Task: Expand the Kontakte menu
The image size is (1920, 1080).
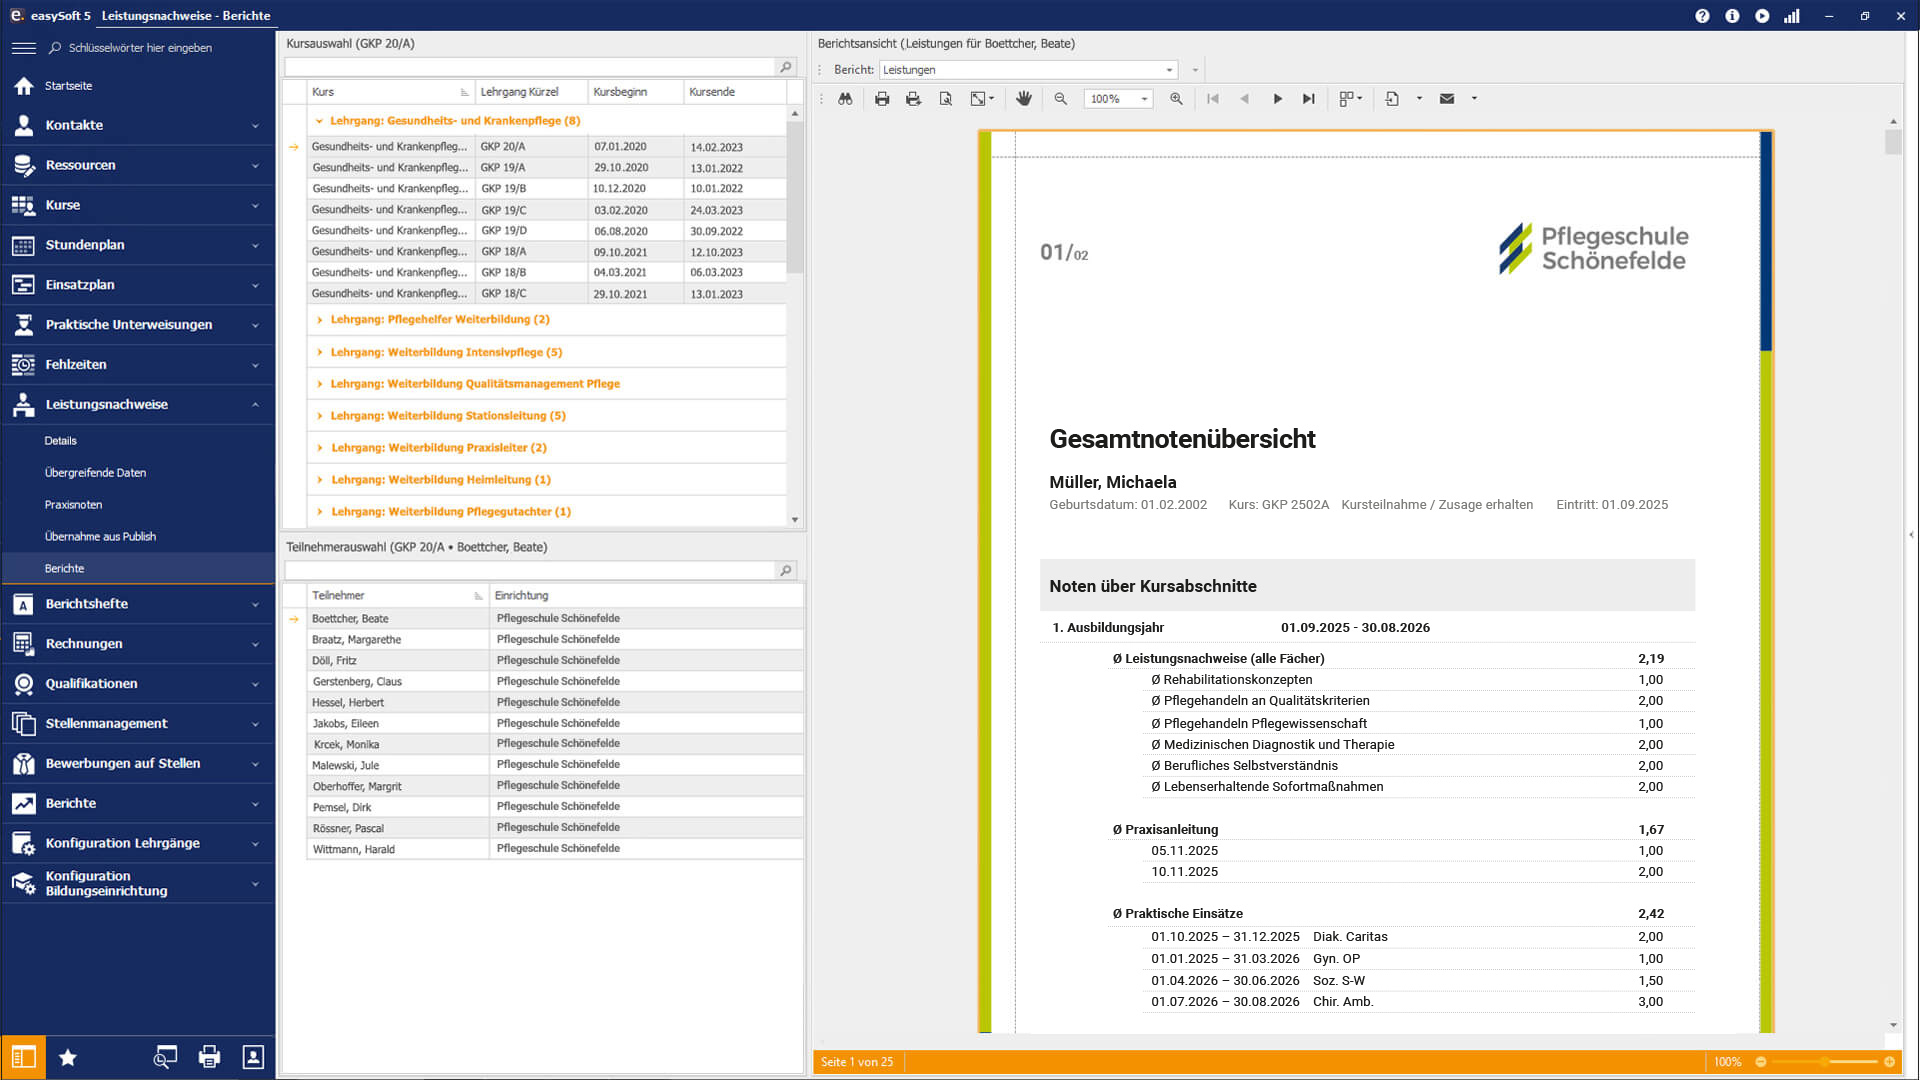Action: (138, 125)
